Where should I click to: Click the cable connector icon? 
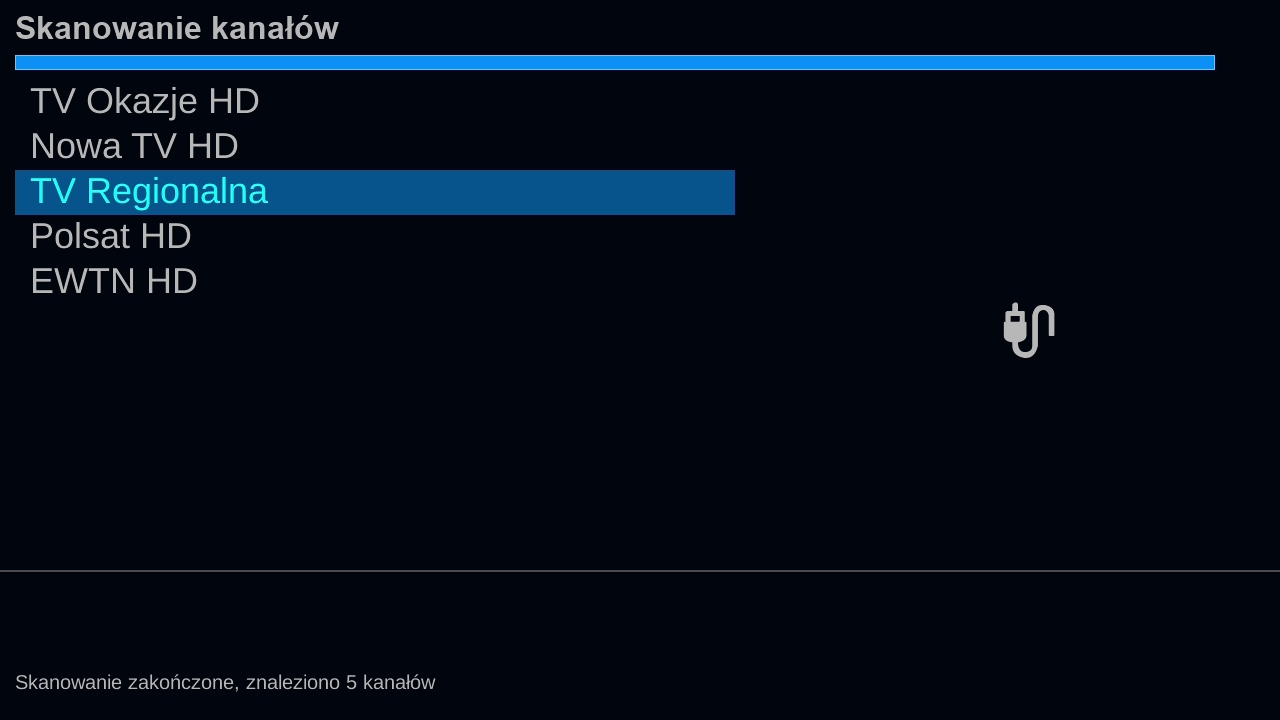(x=1029, y=330)
